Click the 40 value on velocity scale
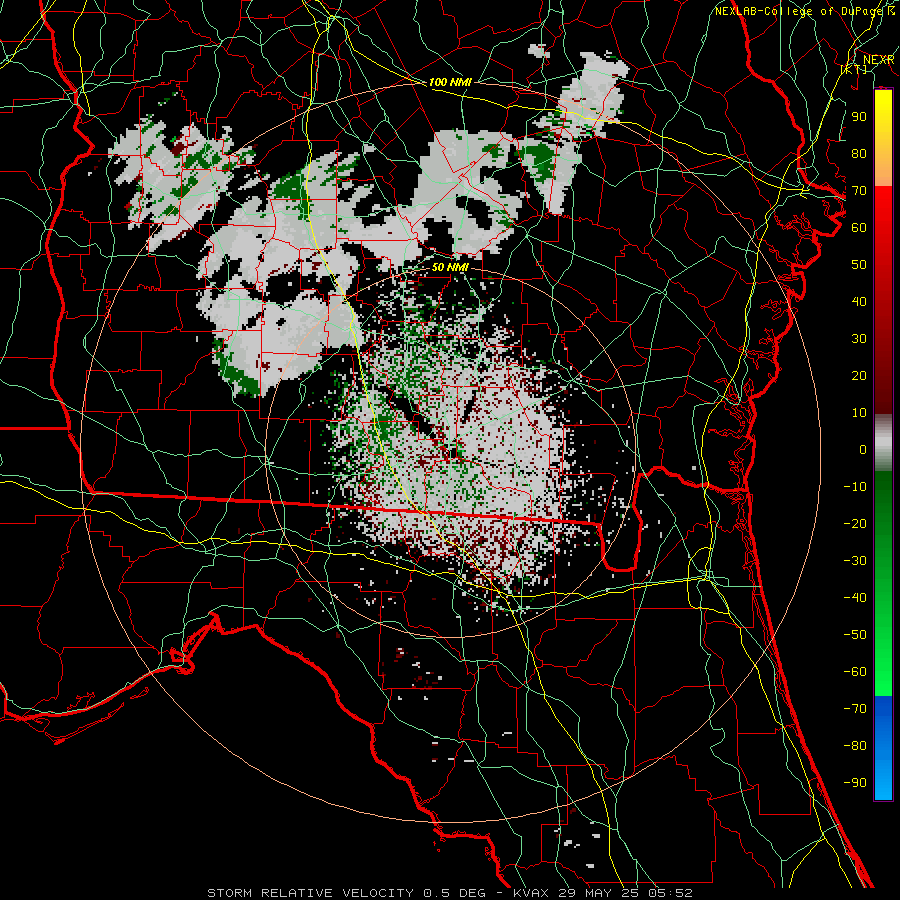The height and width of the screenshot is (900, 900). [x=859, y=301]
